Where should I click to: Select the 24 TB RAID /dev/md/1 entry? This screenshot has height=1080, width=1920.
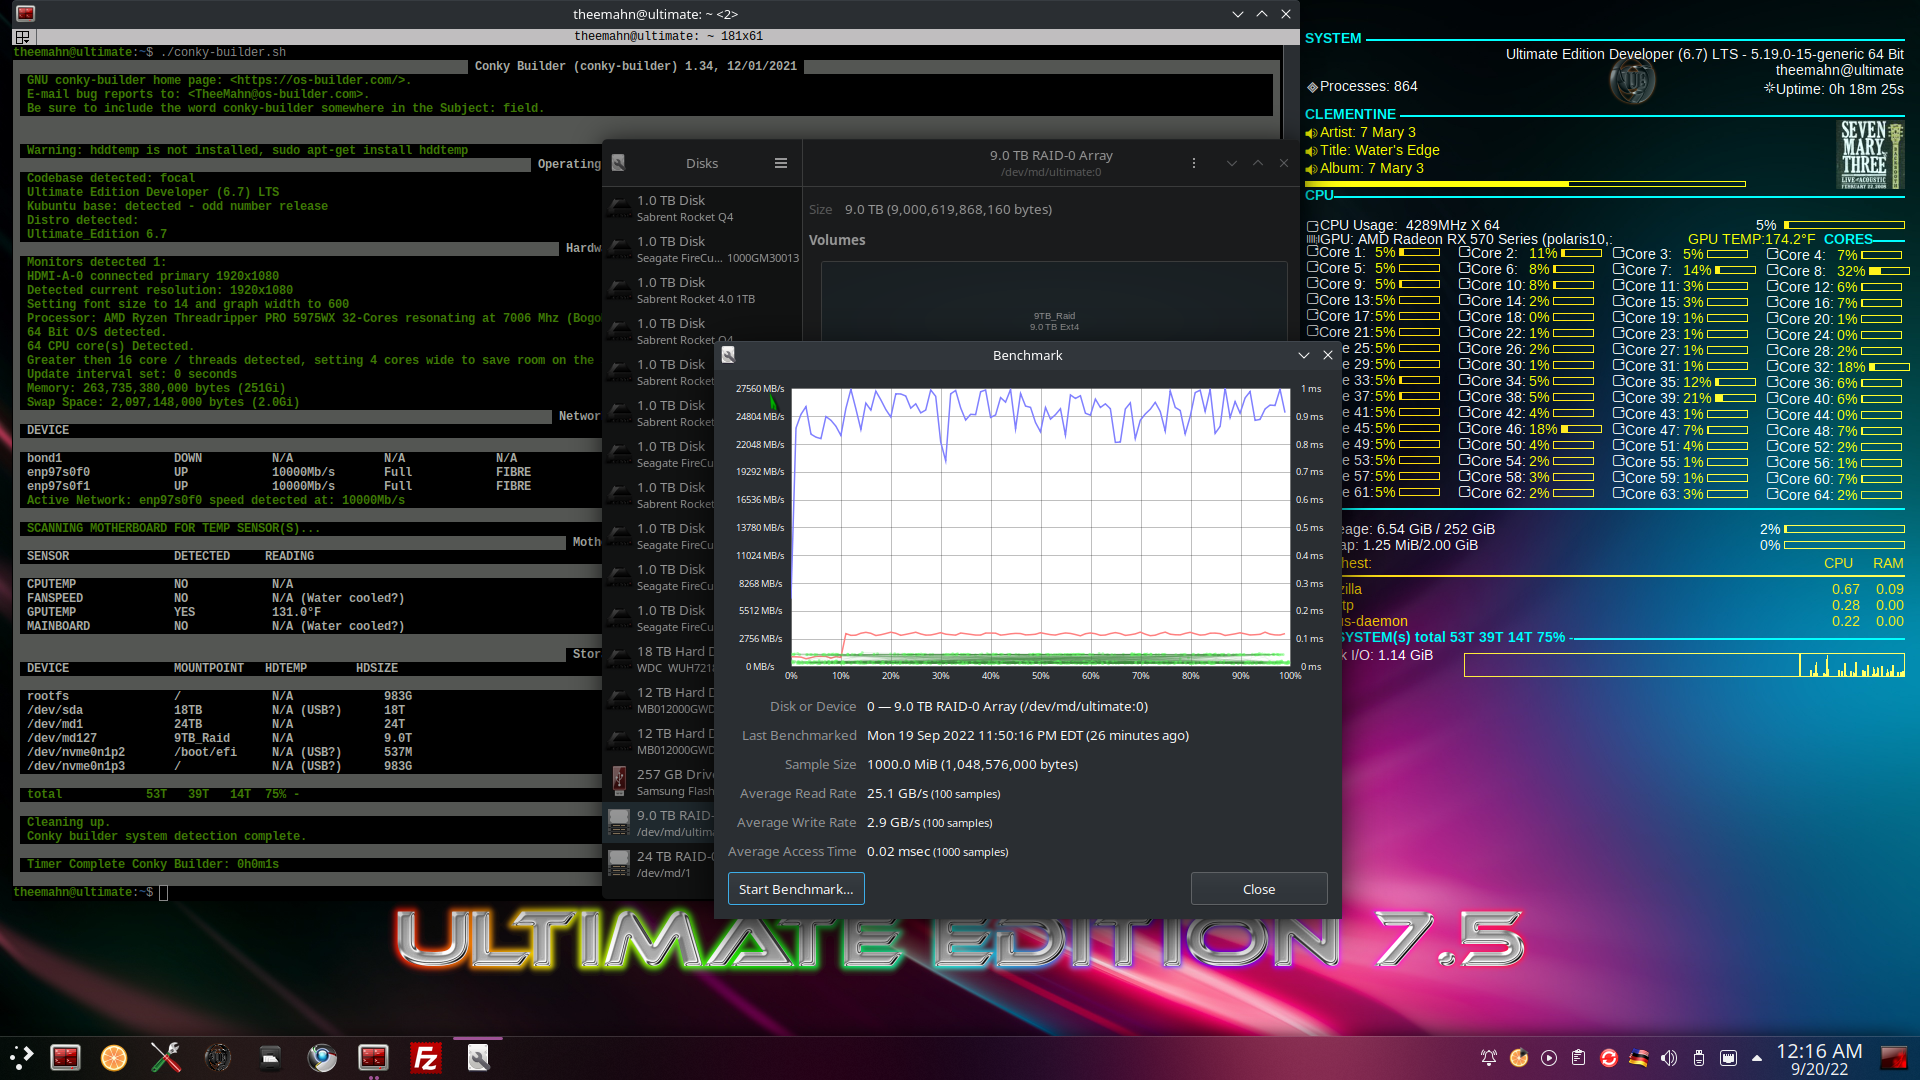pyautogui.click(x=660, y=864)
